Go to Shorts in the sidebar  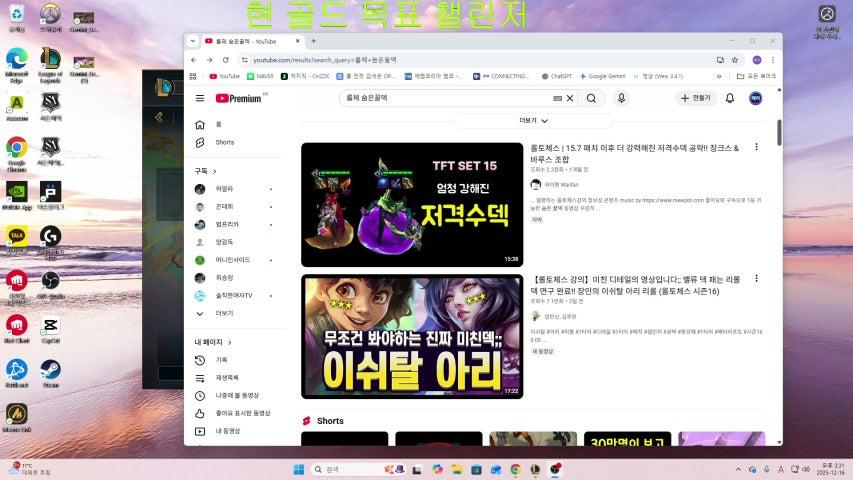224,142
